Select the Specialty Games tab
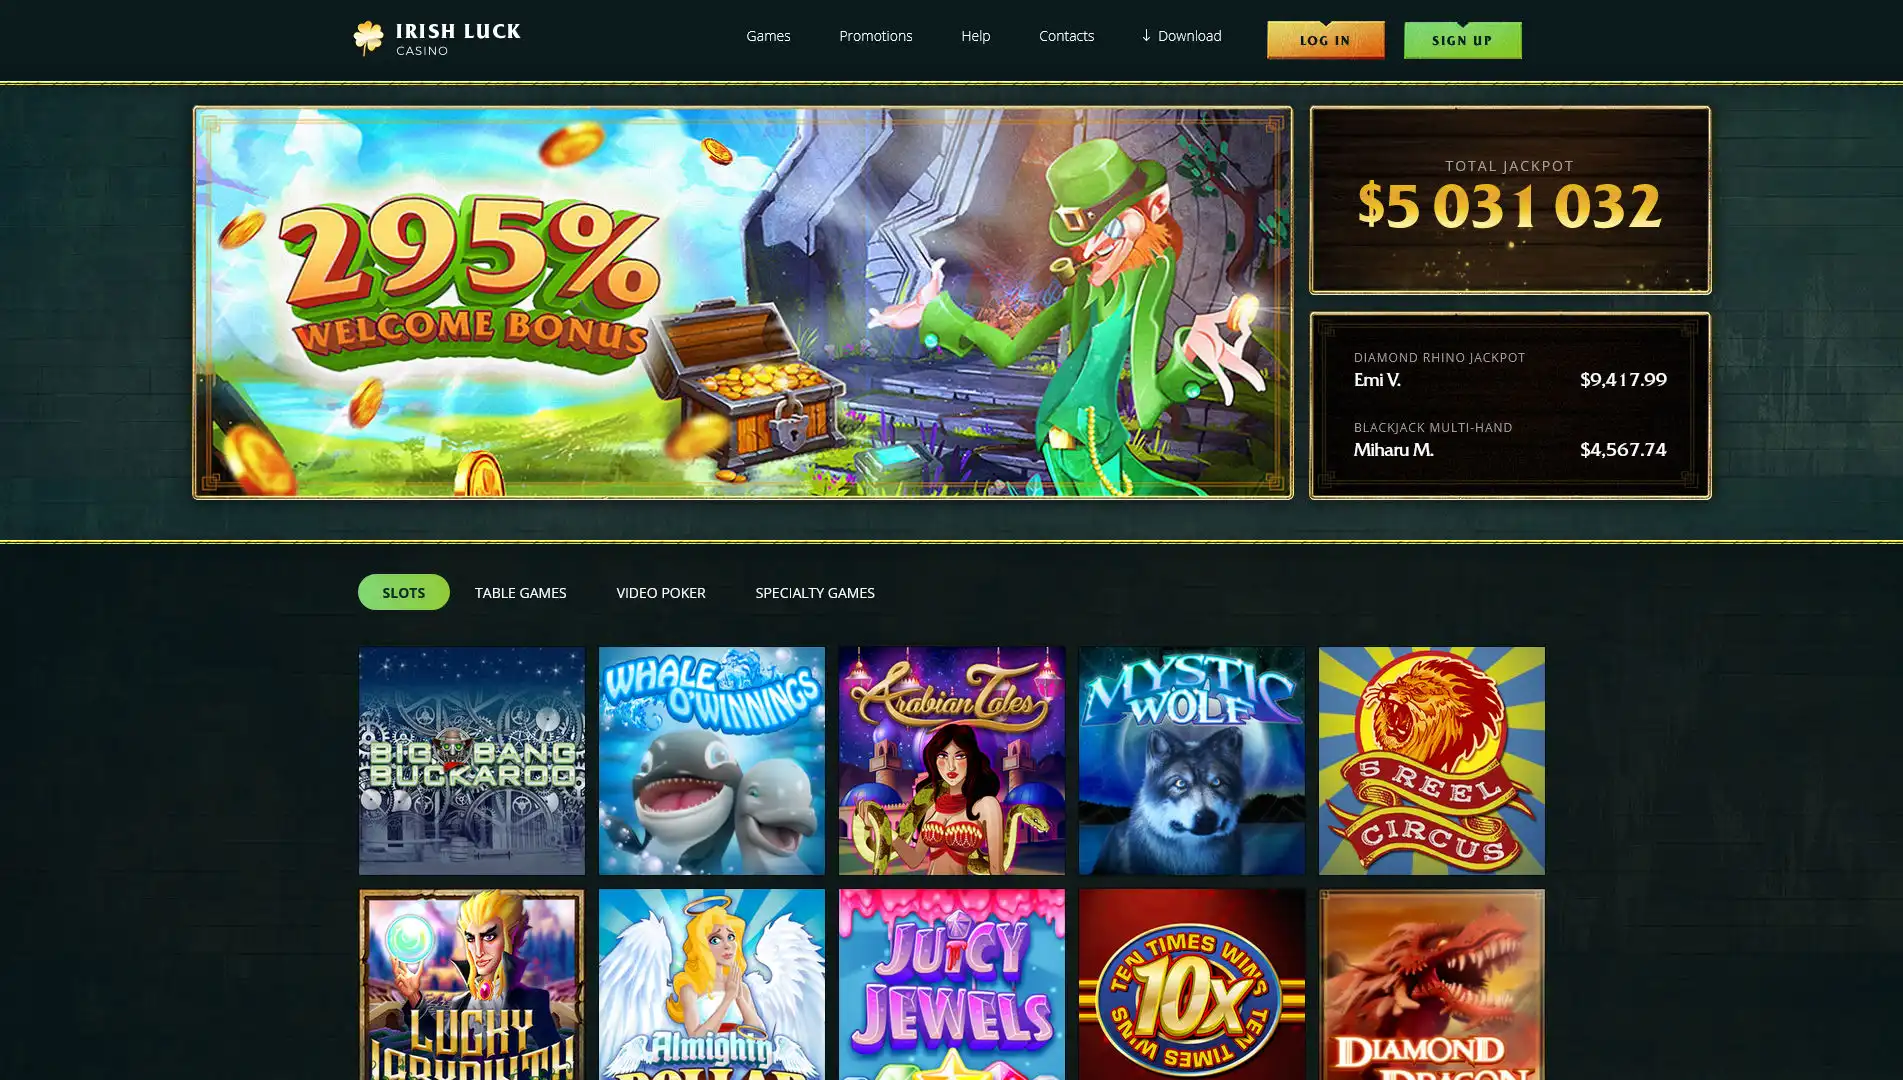 pyautogui.click(x=815, y=592)
